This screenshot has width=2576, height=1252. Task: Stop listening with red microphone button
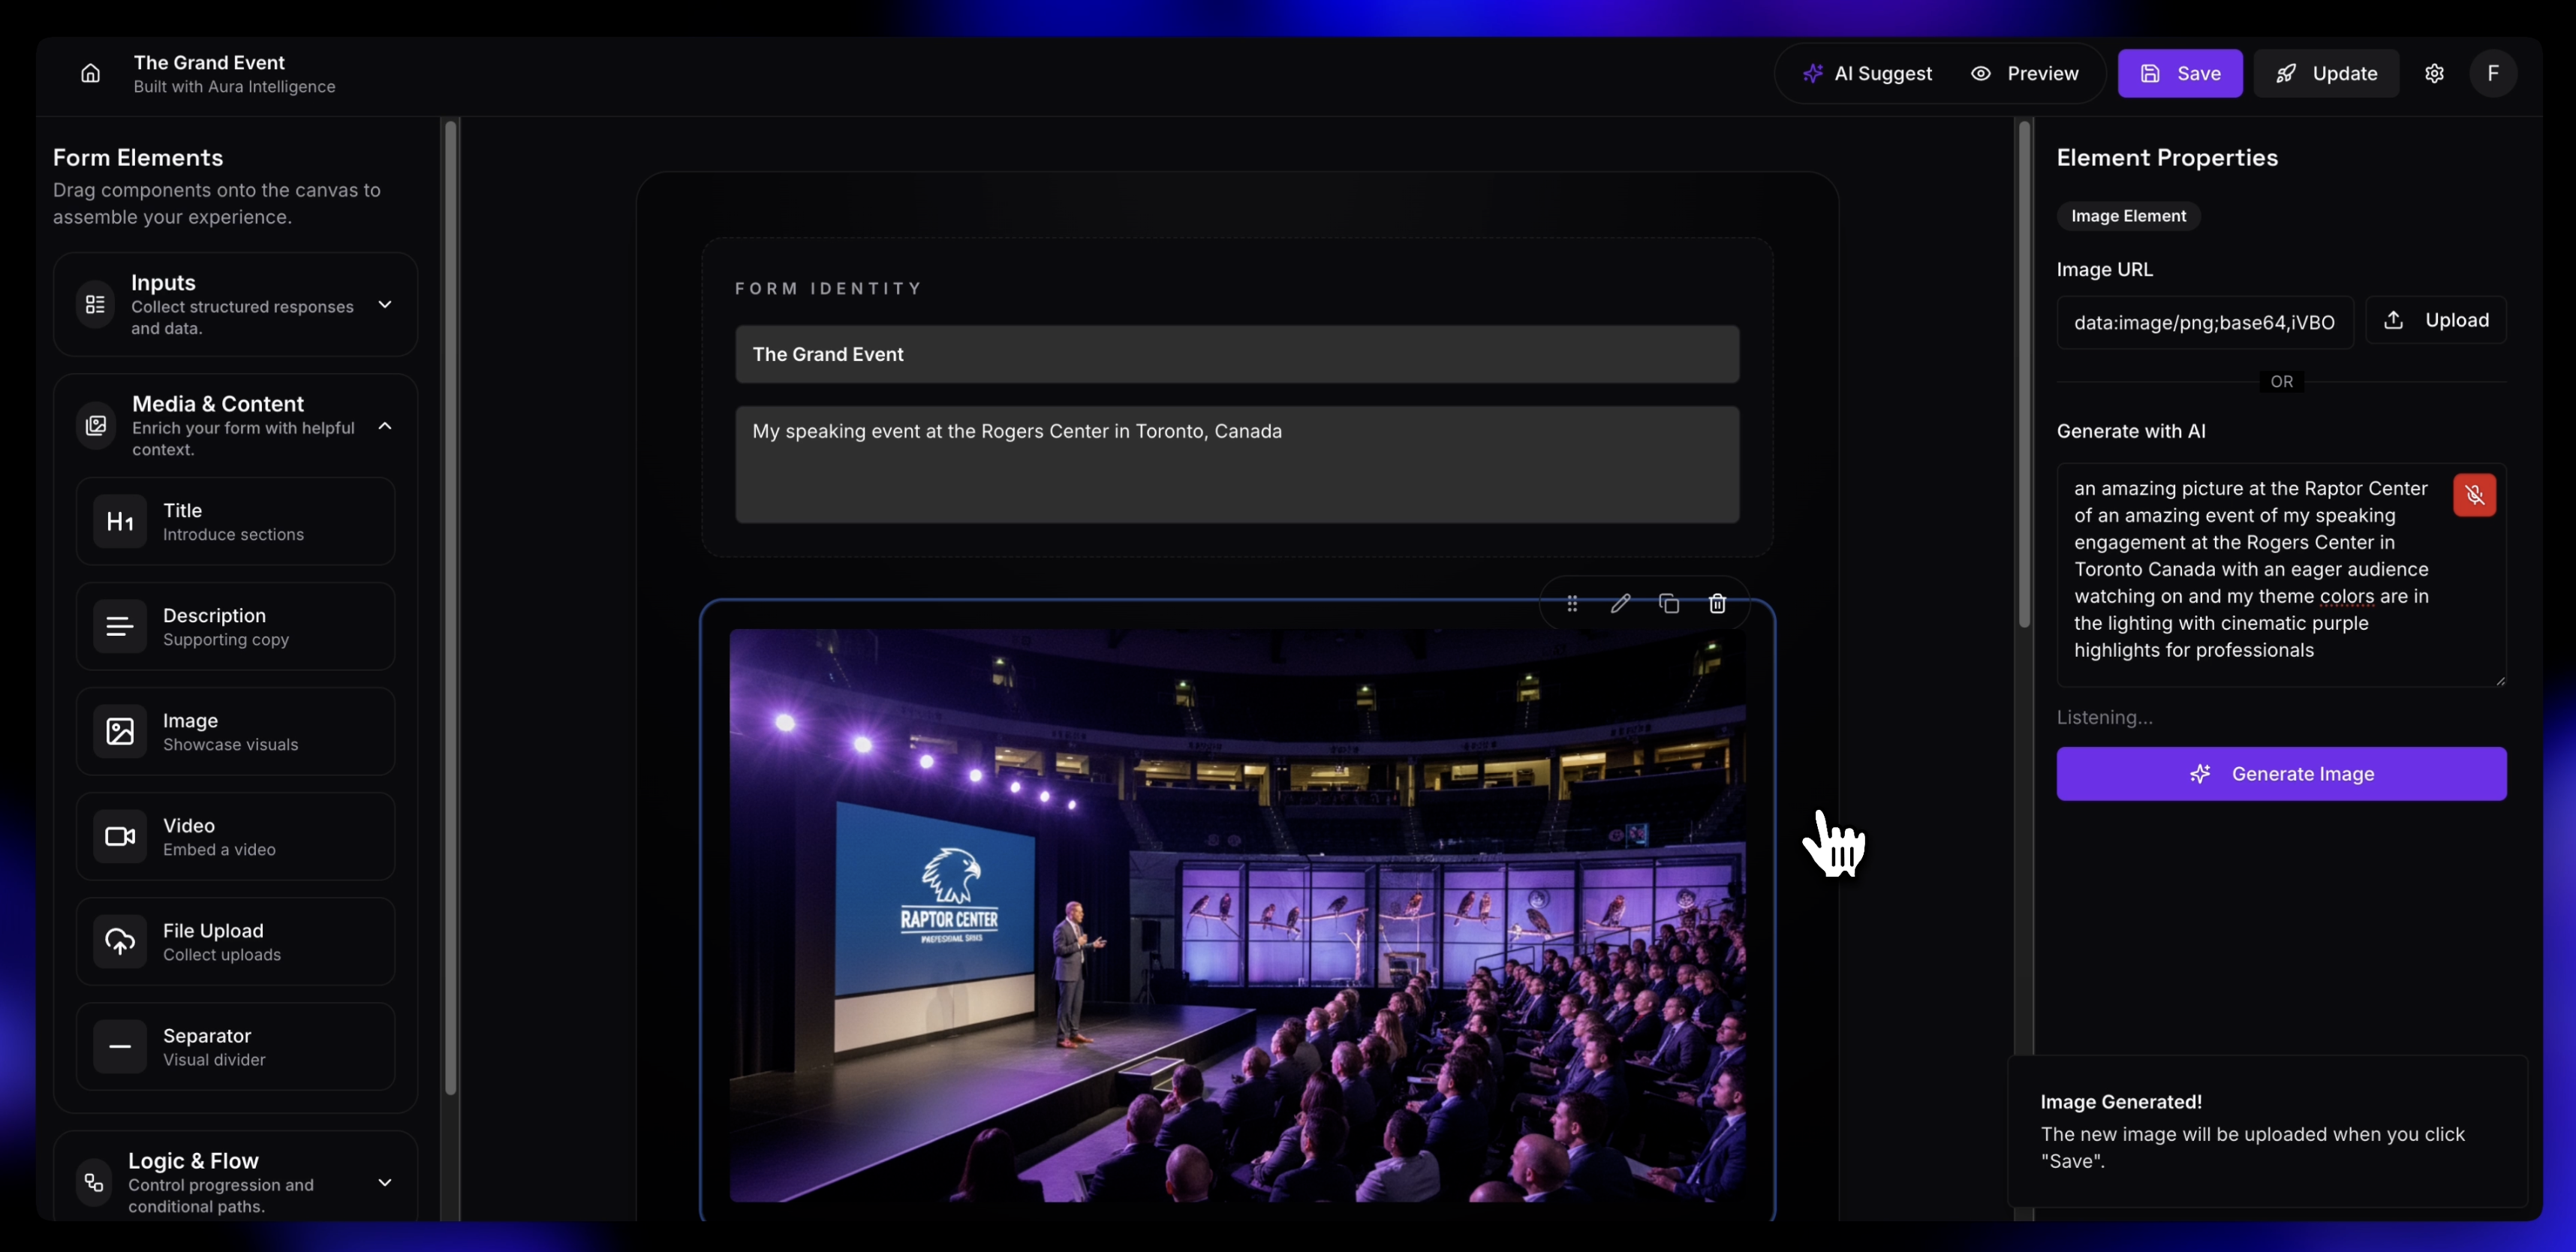click(x=2474, y=495)
